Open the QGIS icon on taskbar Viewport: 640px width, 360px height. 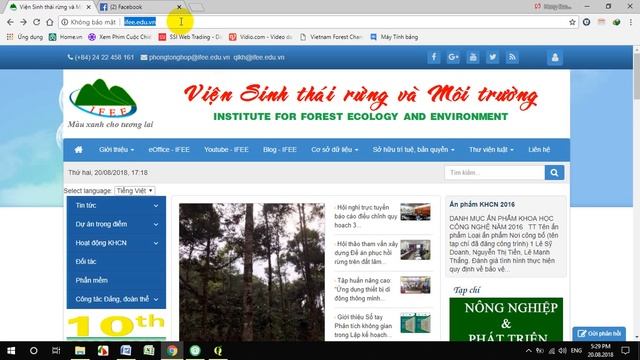(x=218, y=351)
